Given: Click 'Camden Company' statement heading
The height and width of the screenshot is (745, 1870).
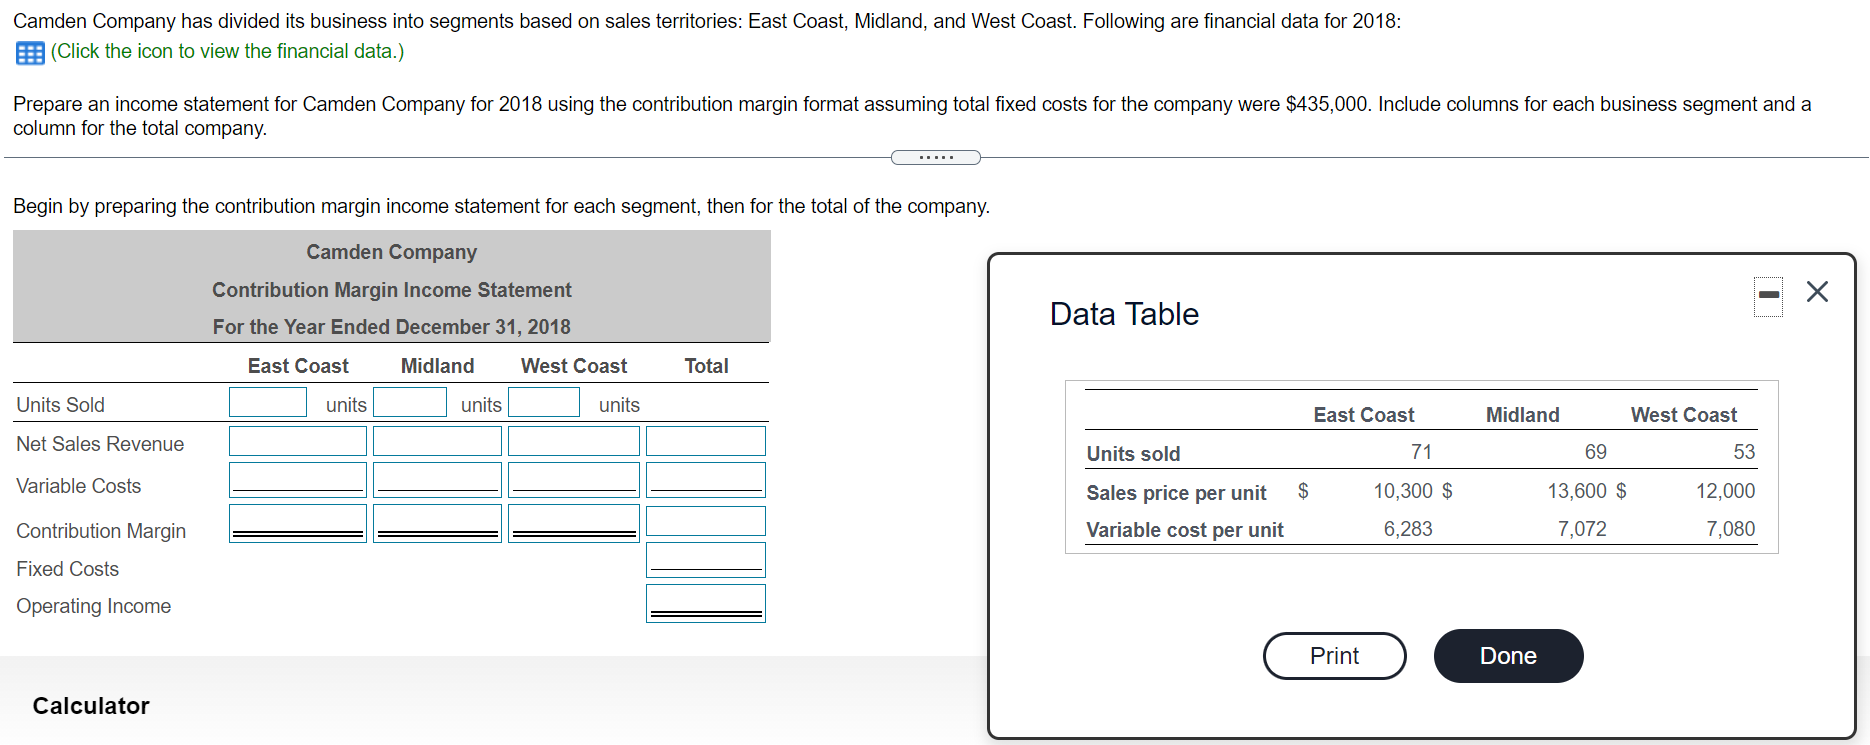Looking at the screenshot, I should 392,252.
